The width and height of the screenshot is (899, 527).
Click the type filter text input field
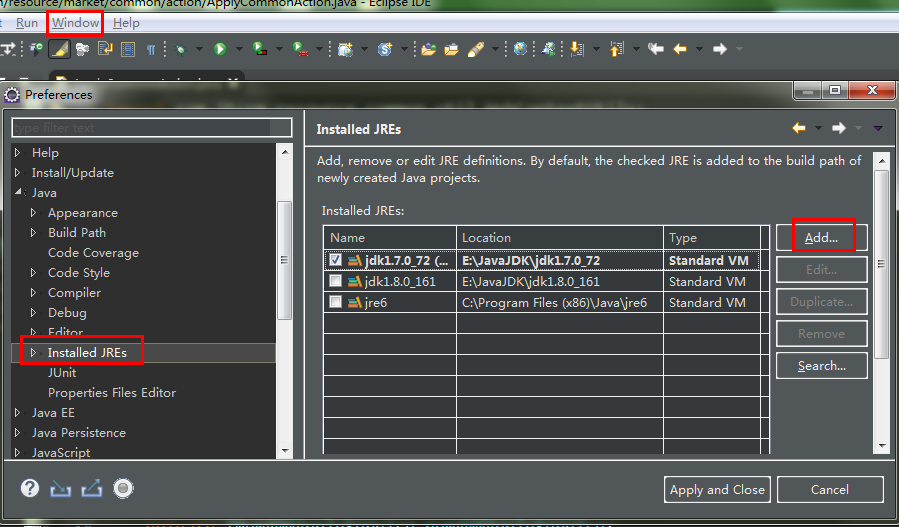(151, 127)
